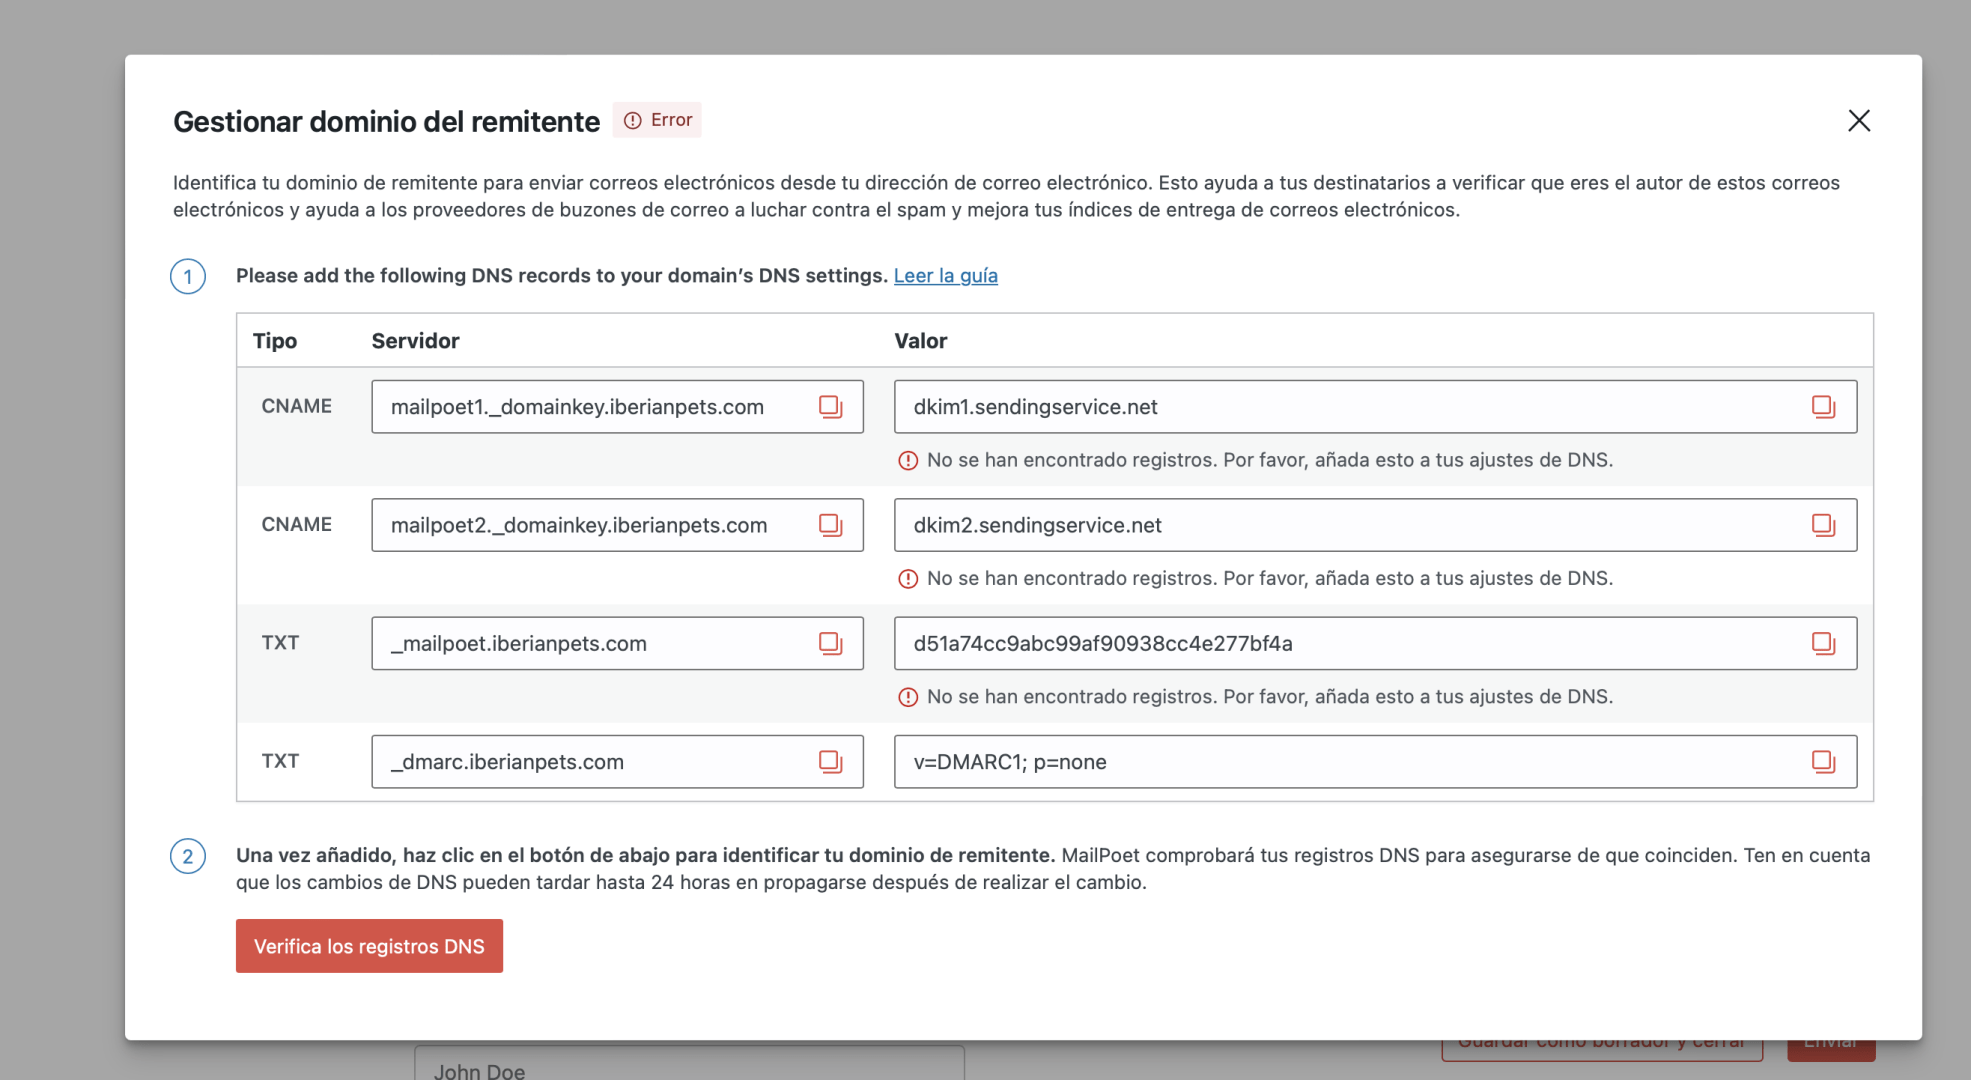
Task: Copy the _mailpoet.iberianpets.com host
Action: (830, 643)
